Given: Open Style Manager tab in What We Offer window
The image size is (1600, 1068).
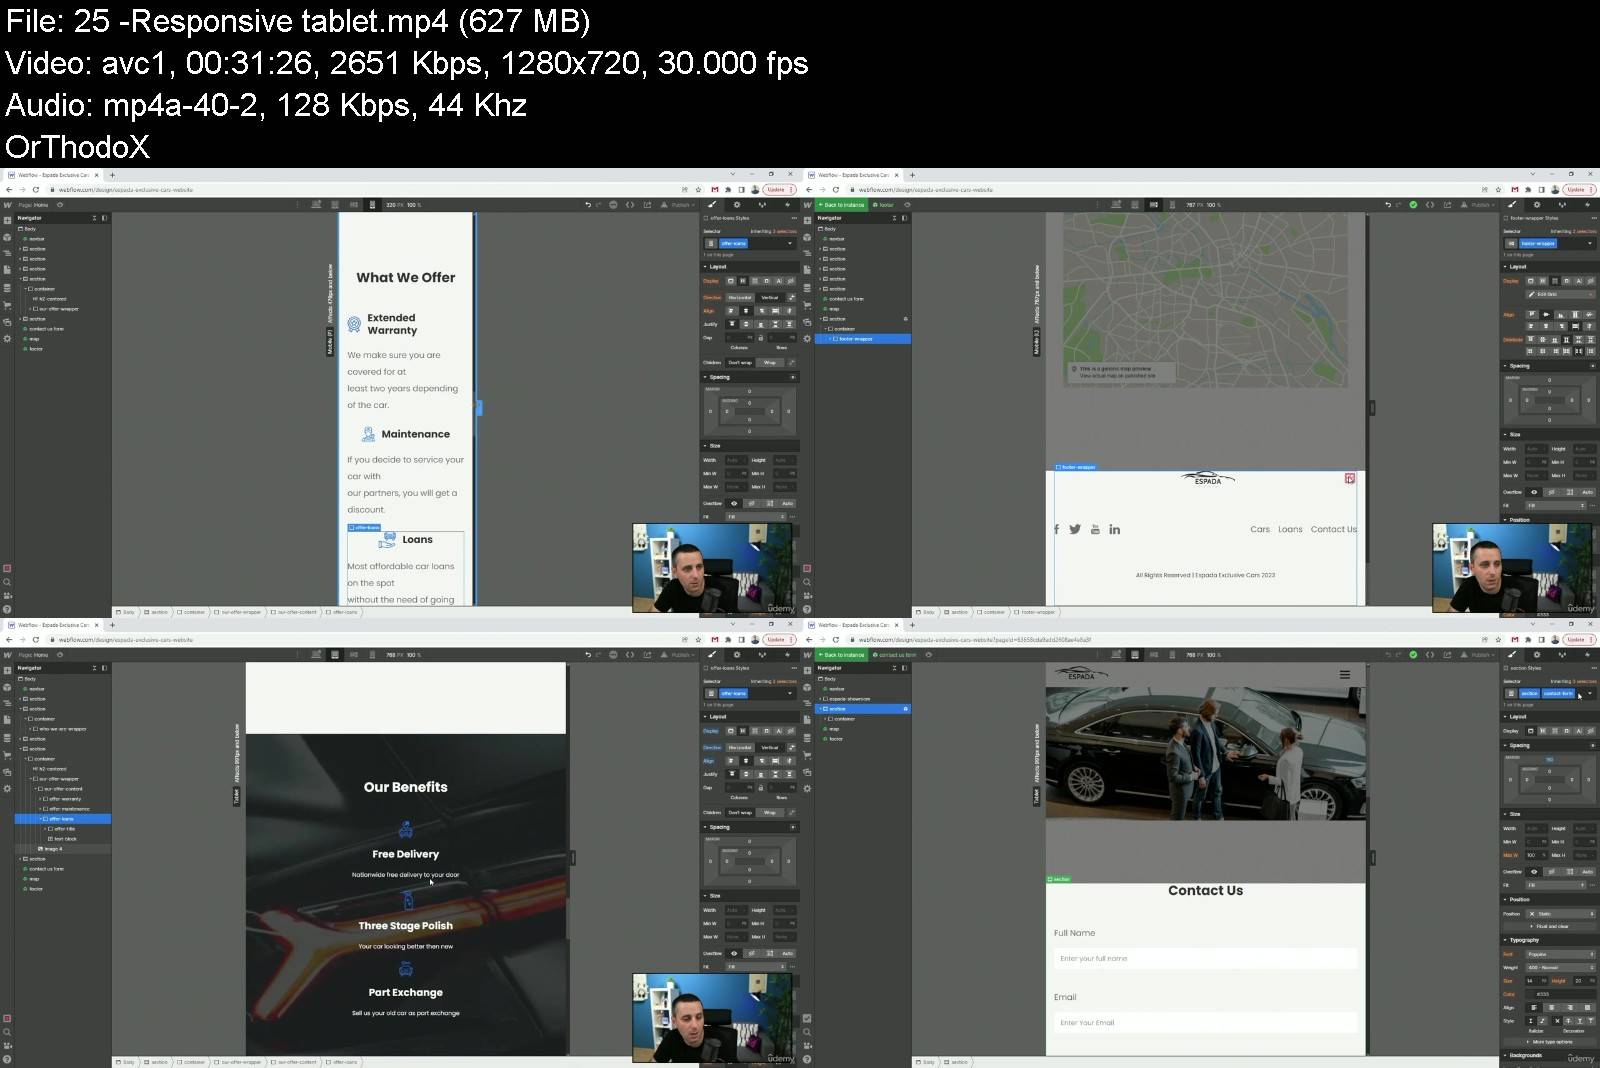Looking at the screenshot, I should [762, 205].
